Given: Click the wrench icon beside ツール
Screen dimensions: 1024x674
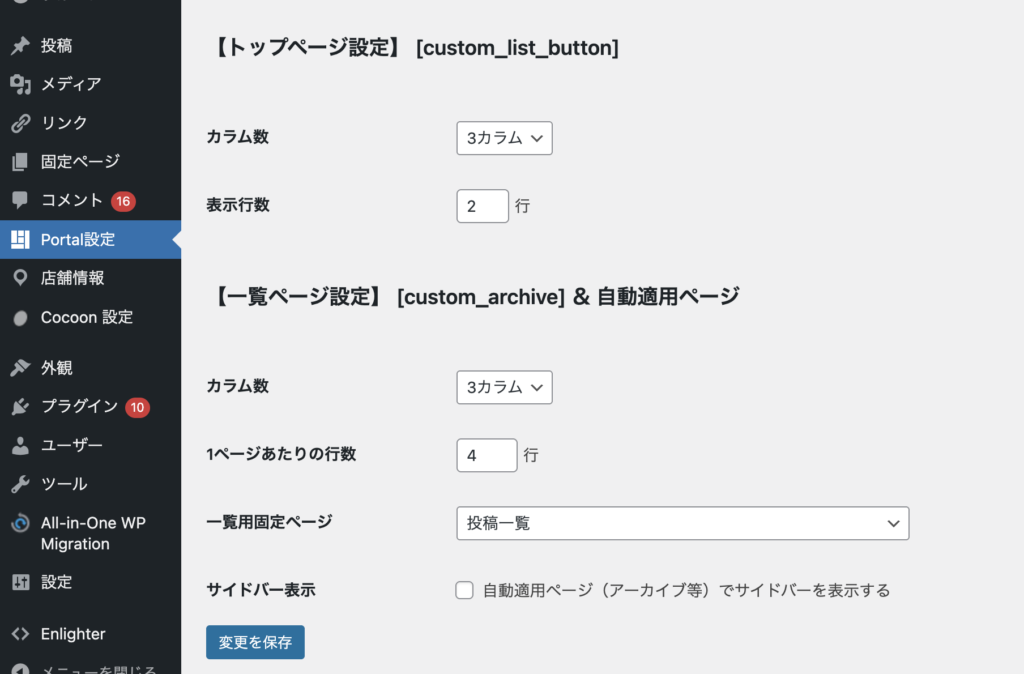Looking at the screenshot, I should [20, 484].
